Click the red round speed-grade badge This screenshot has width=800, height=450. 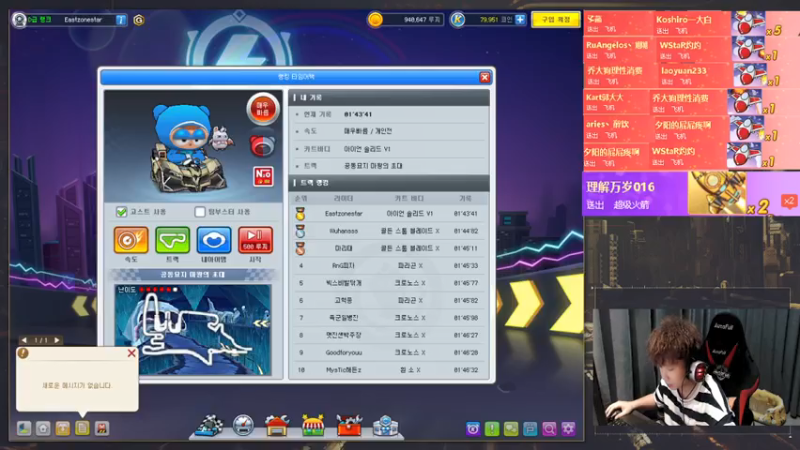(x=263, y=109)
